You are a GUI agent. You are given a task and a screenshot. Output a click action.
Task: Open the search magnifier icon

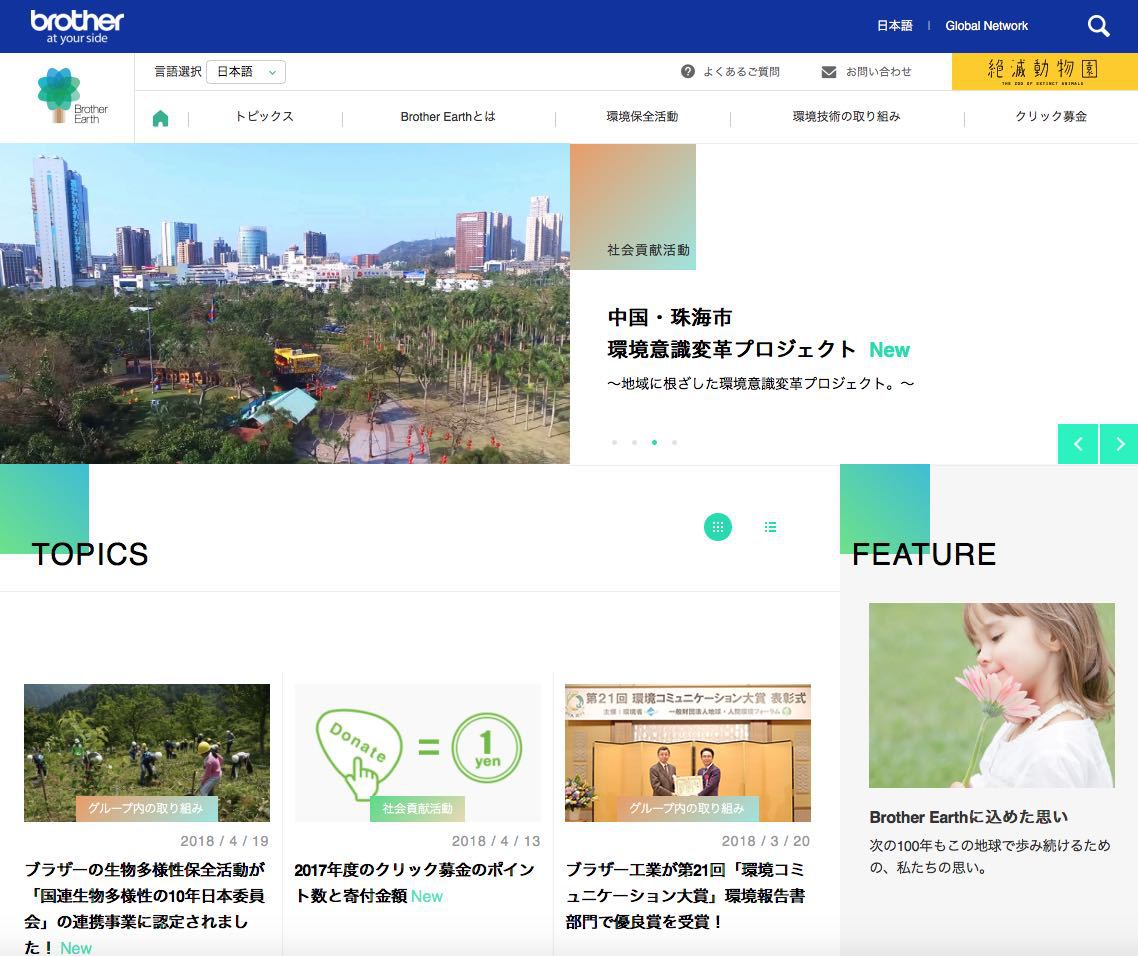click(1098, 26)
